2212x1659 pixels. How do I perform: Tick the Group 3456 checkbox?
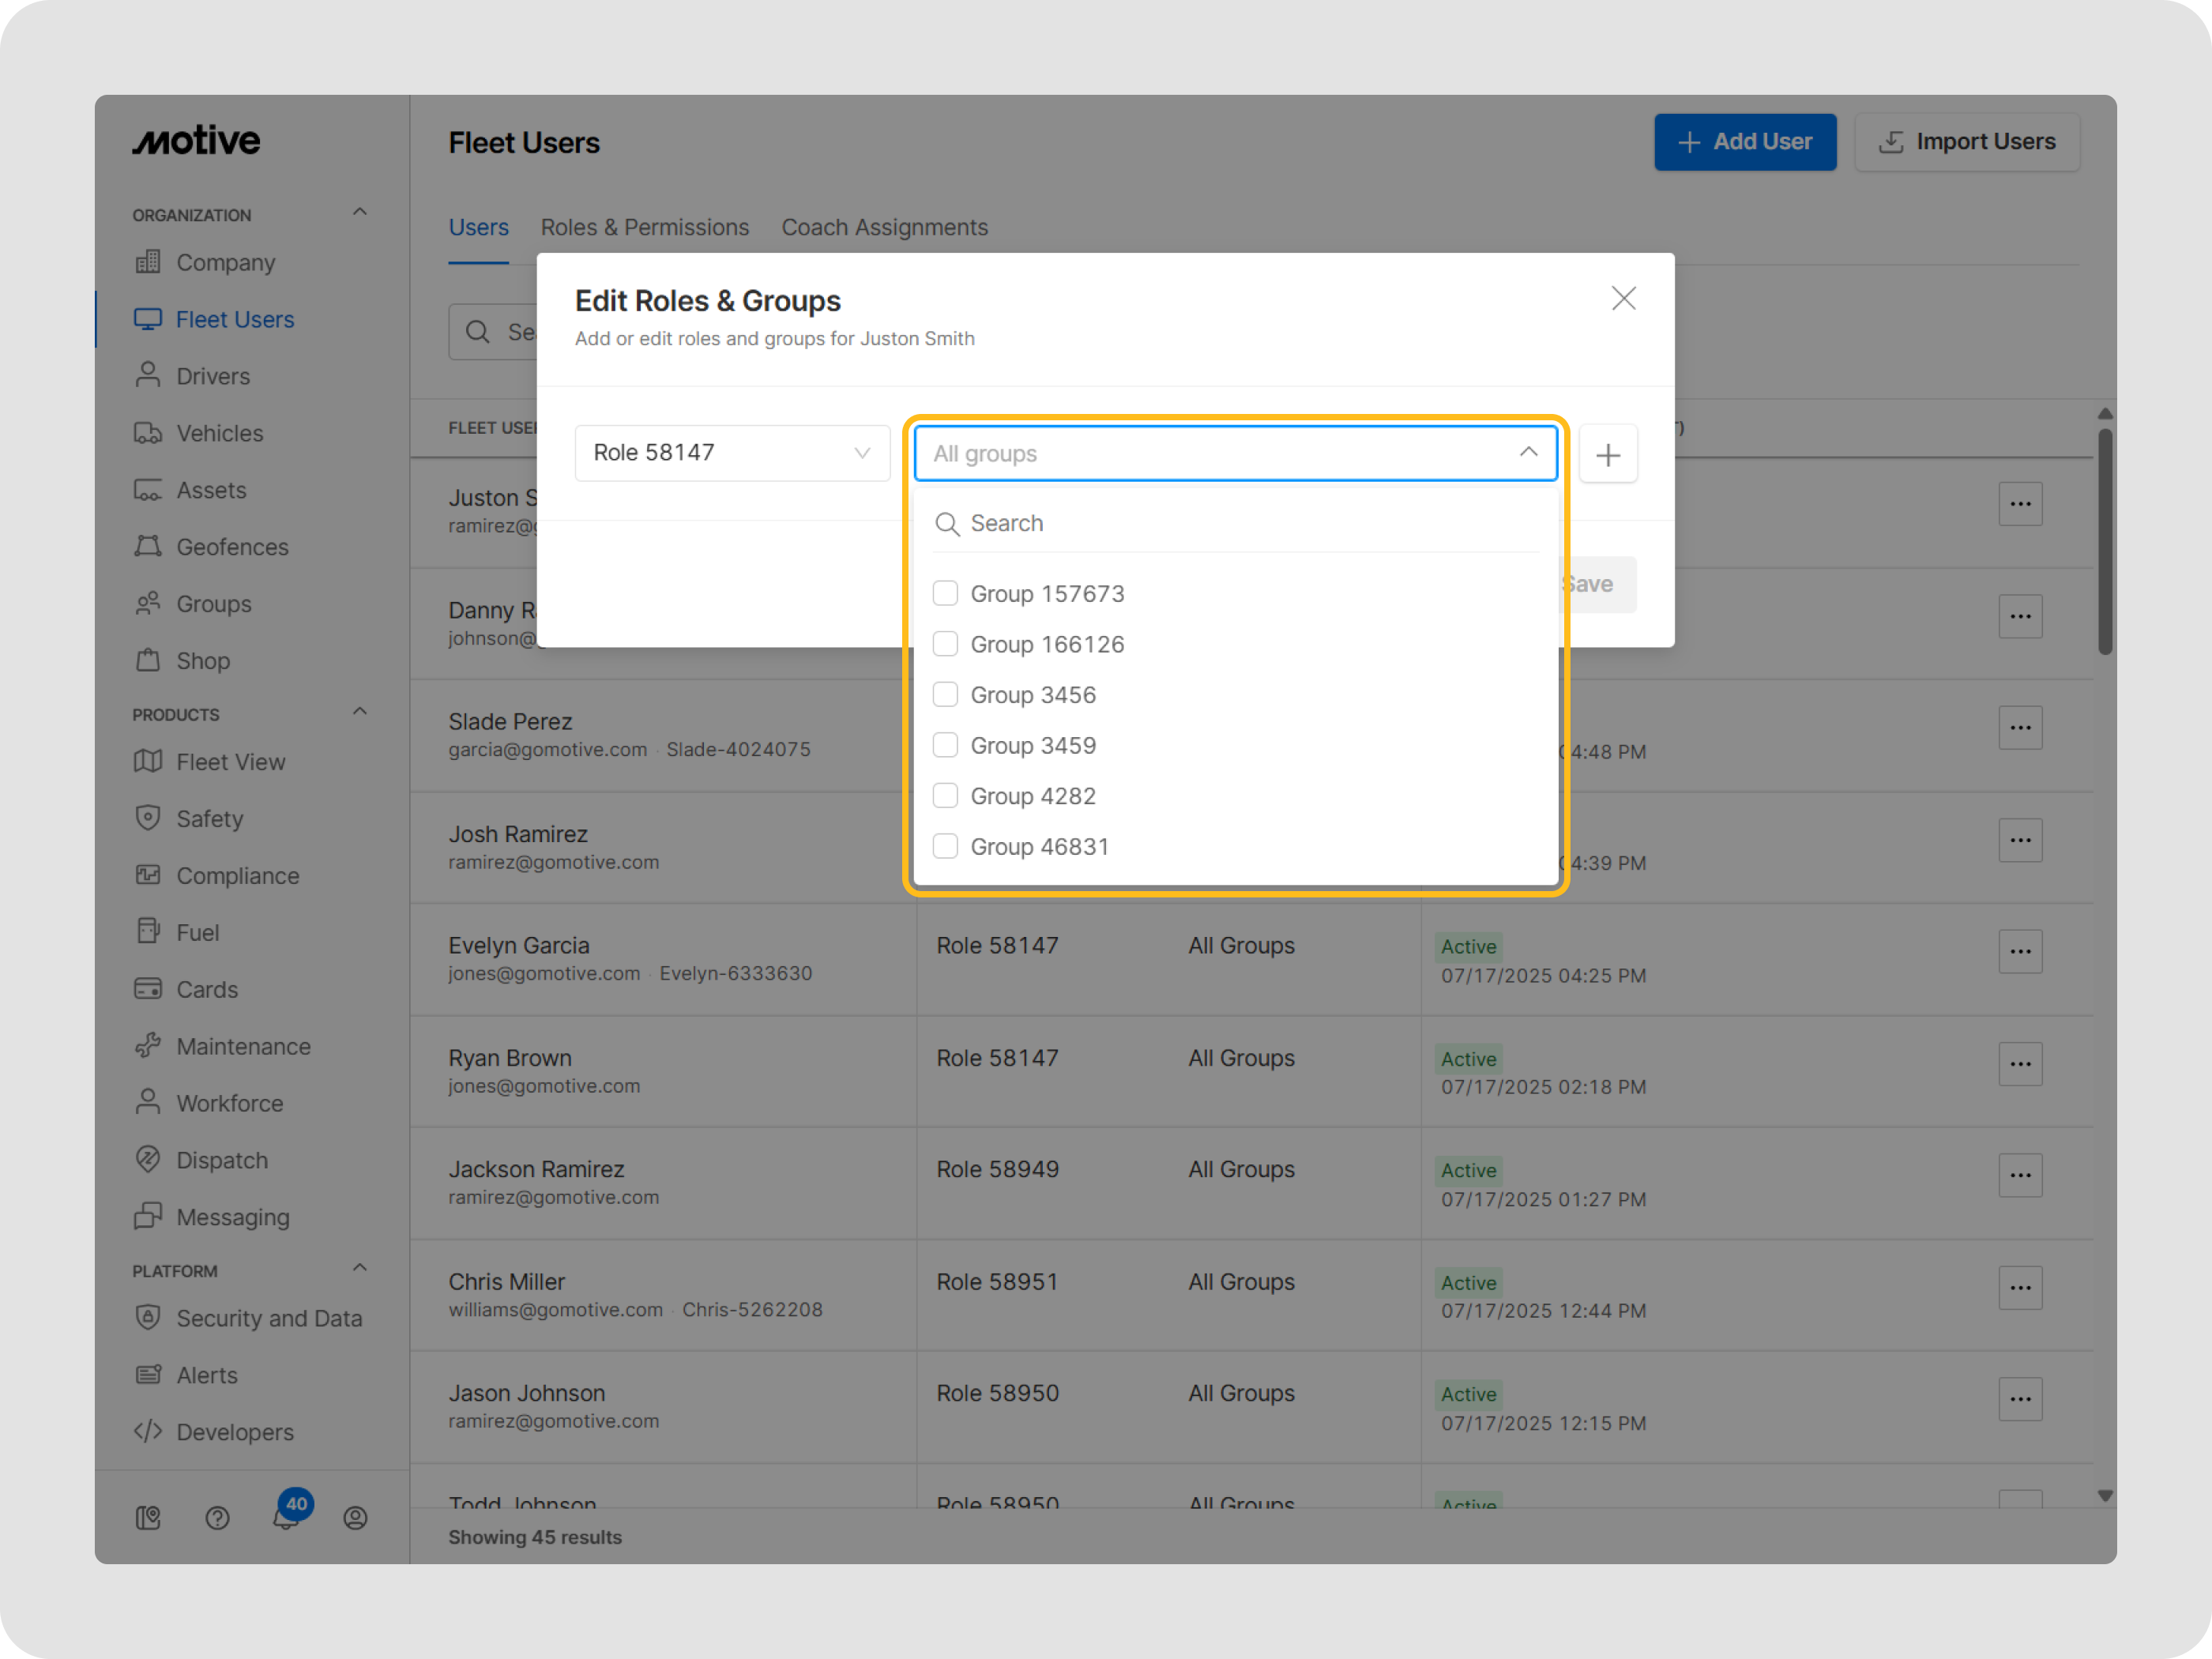944,694
